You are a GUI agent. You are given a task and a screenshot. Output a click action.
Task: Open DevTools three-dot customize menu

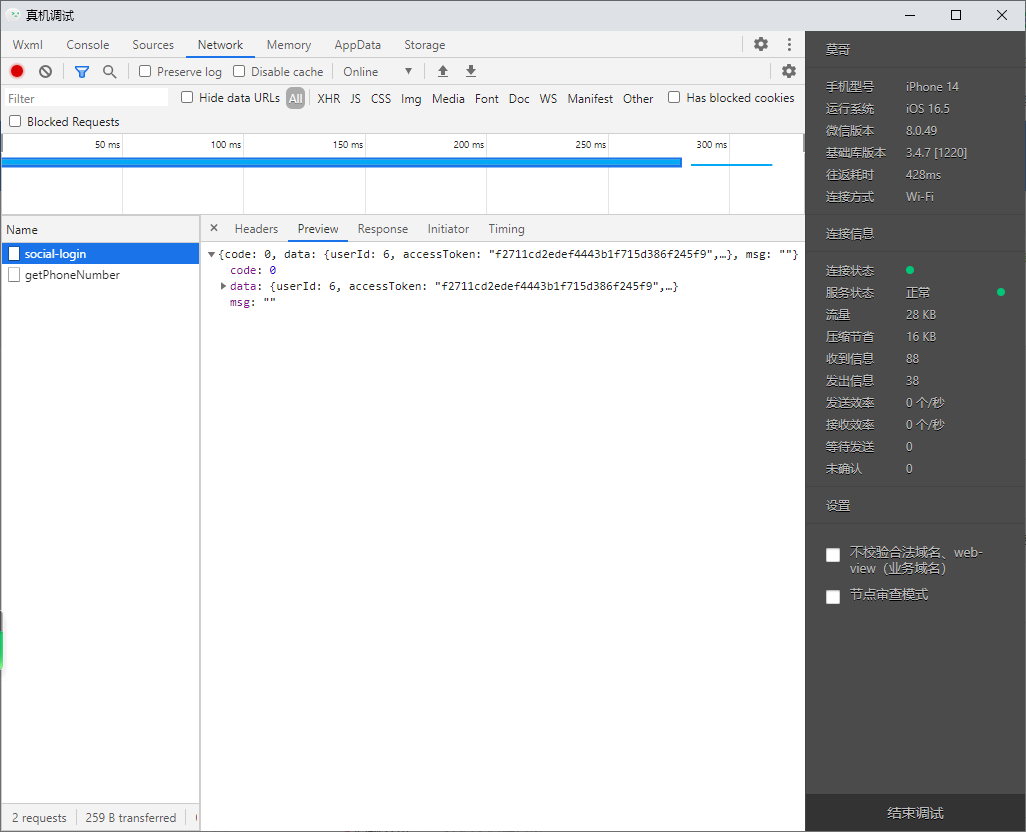(x=789, y=44)
